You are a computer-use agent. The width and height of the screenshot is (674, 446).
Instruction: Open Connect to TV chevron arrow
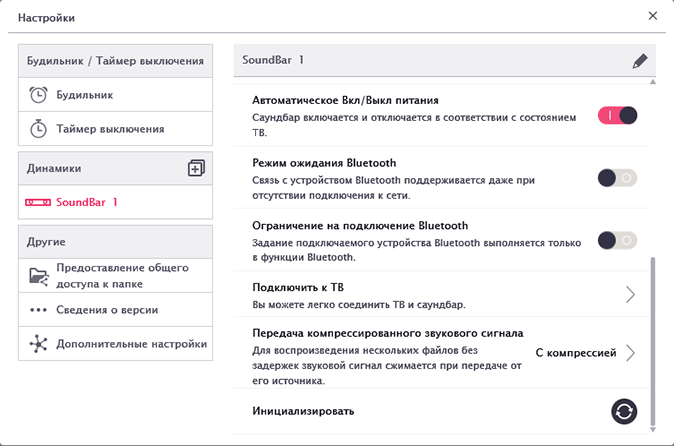coord(630,294)
